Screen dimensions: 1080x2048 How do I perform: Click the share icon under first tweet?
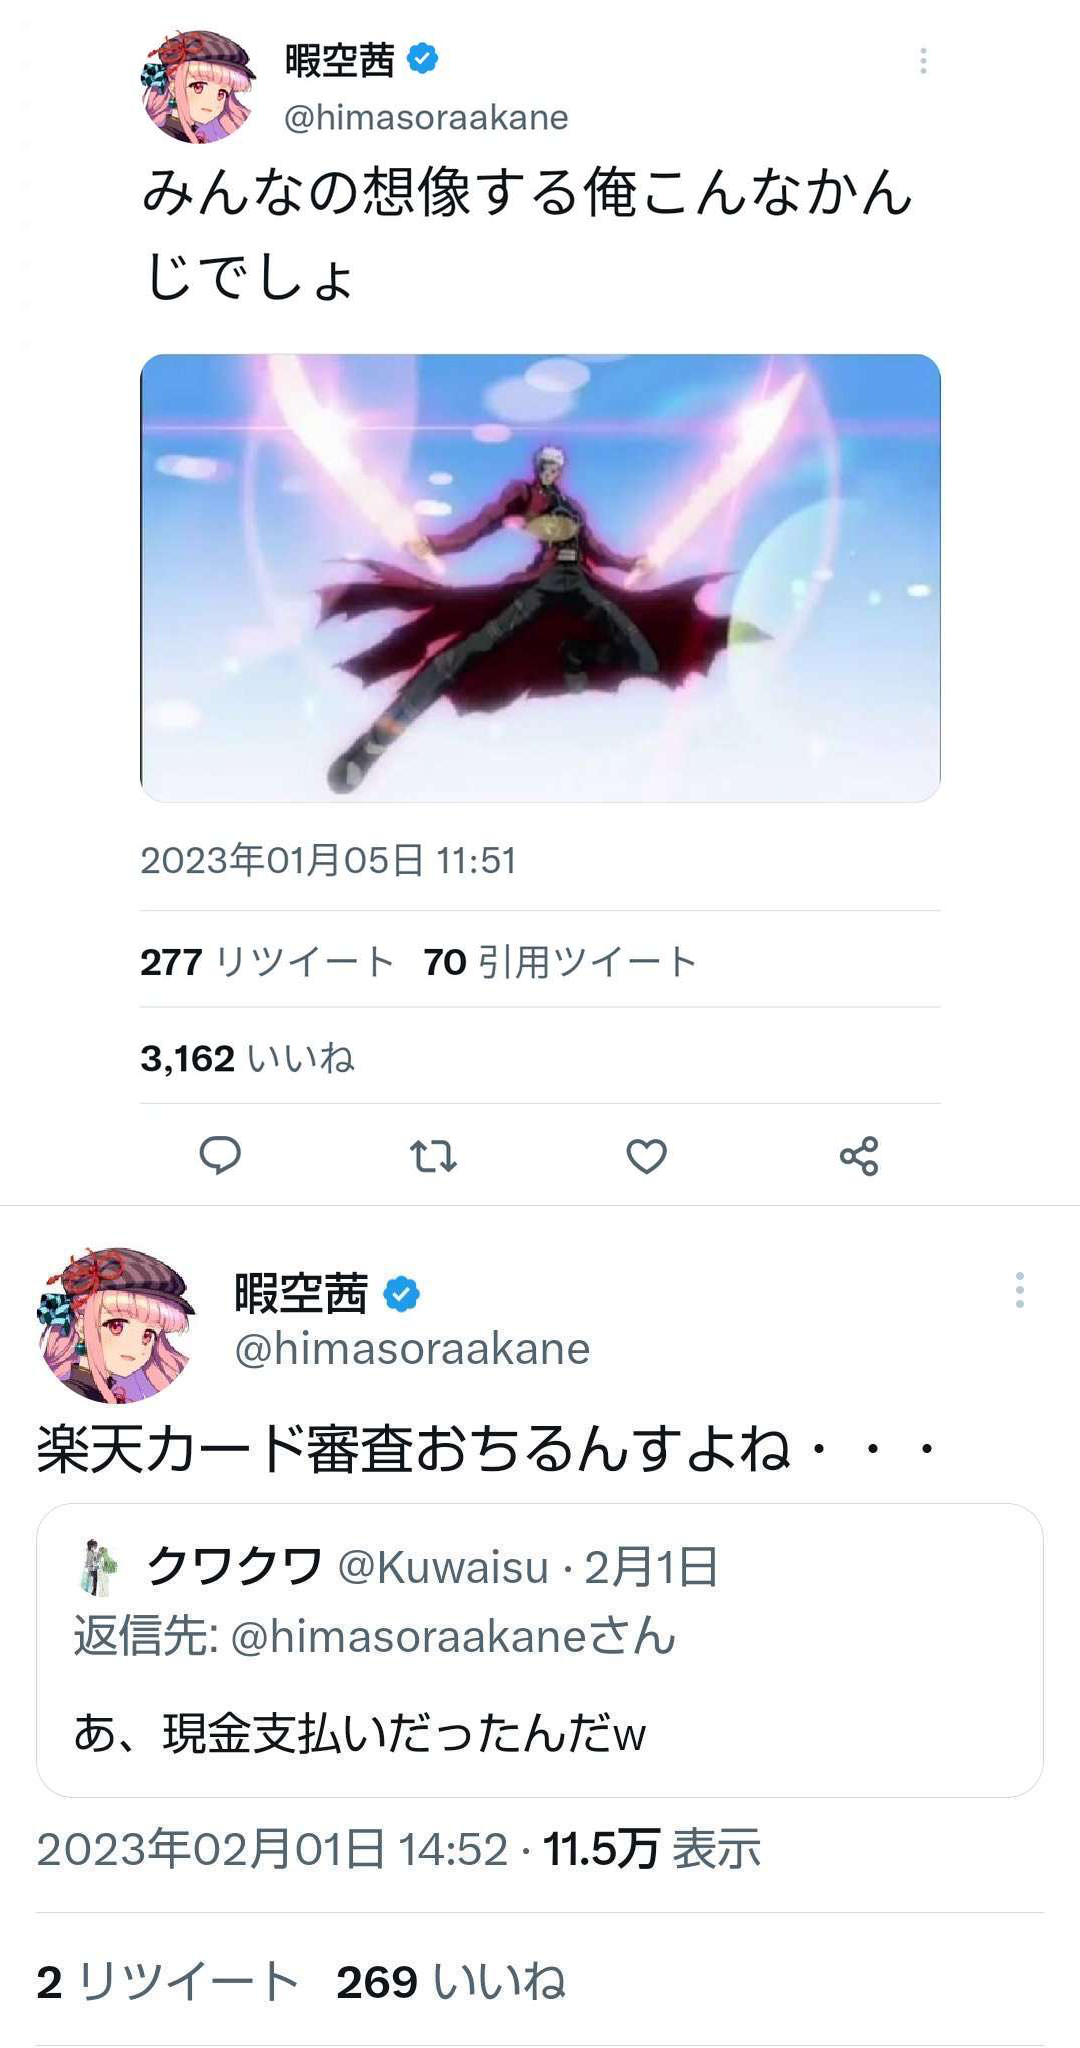pos(859,1156)
